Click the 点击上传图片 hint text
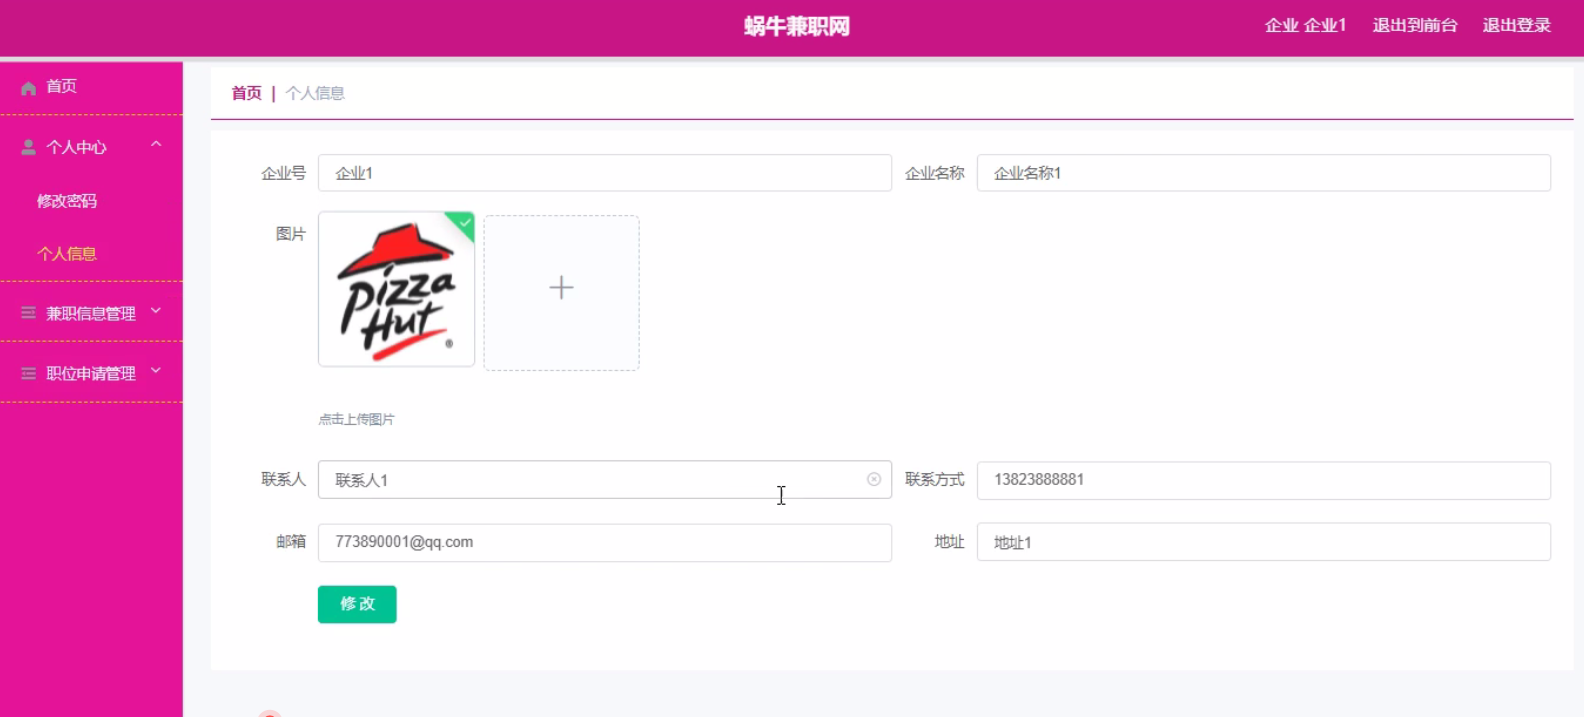Viewport: 1584px width, 717px height. pos(356,420)
